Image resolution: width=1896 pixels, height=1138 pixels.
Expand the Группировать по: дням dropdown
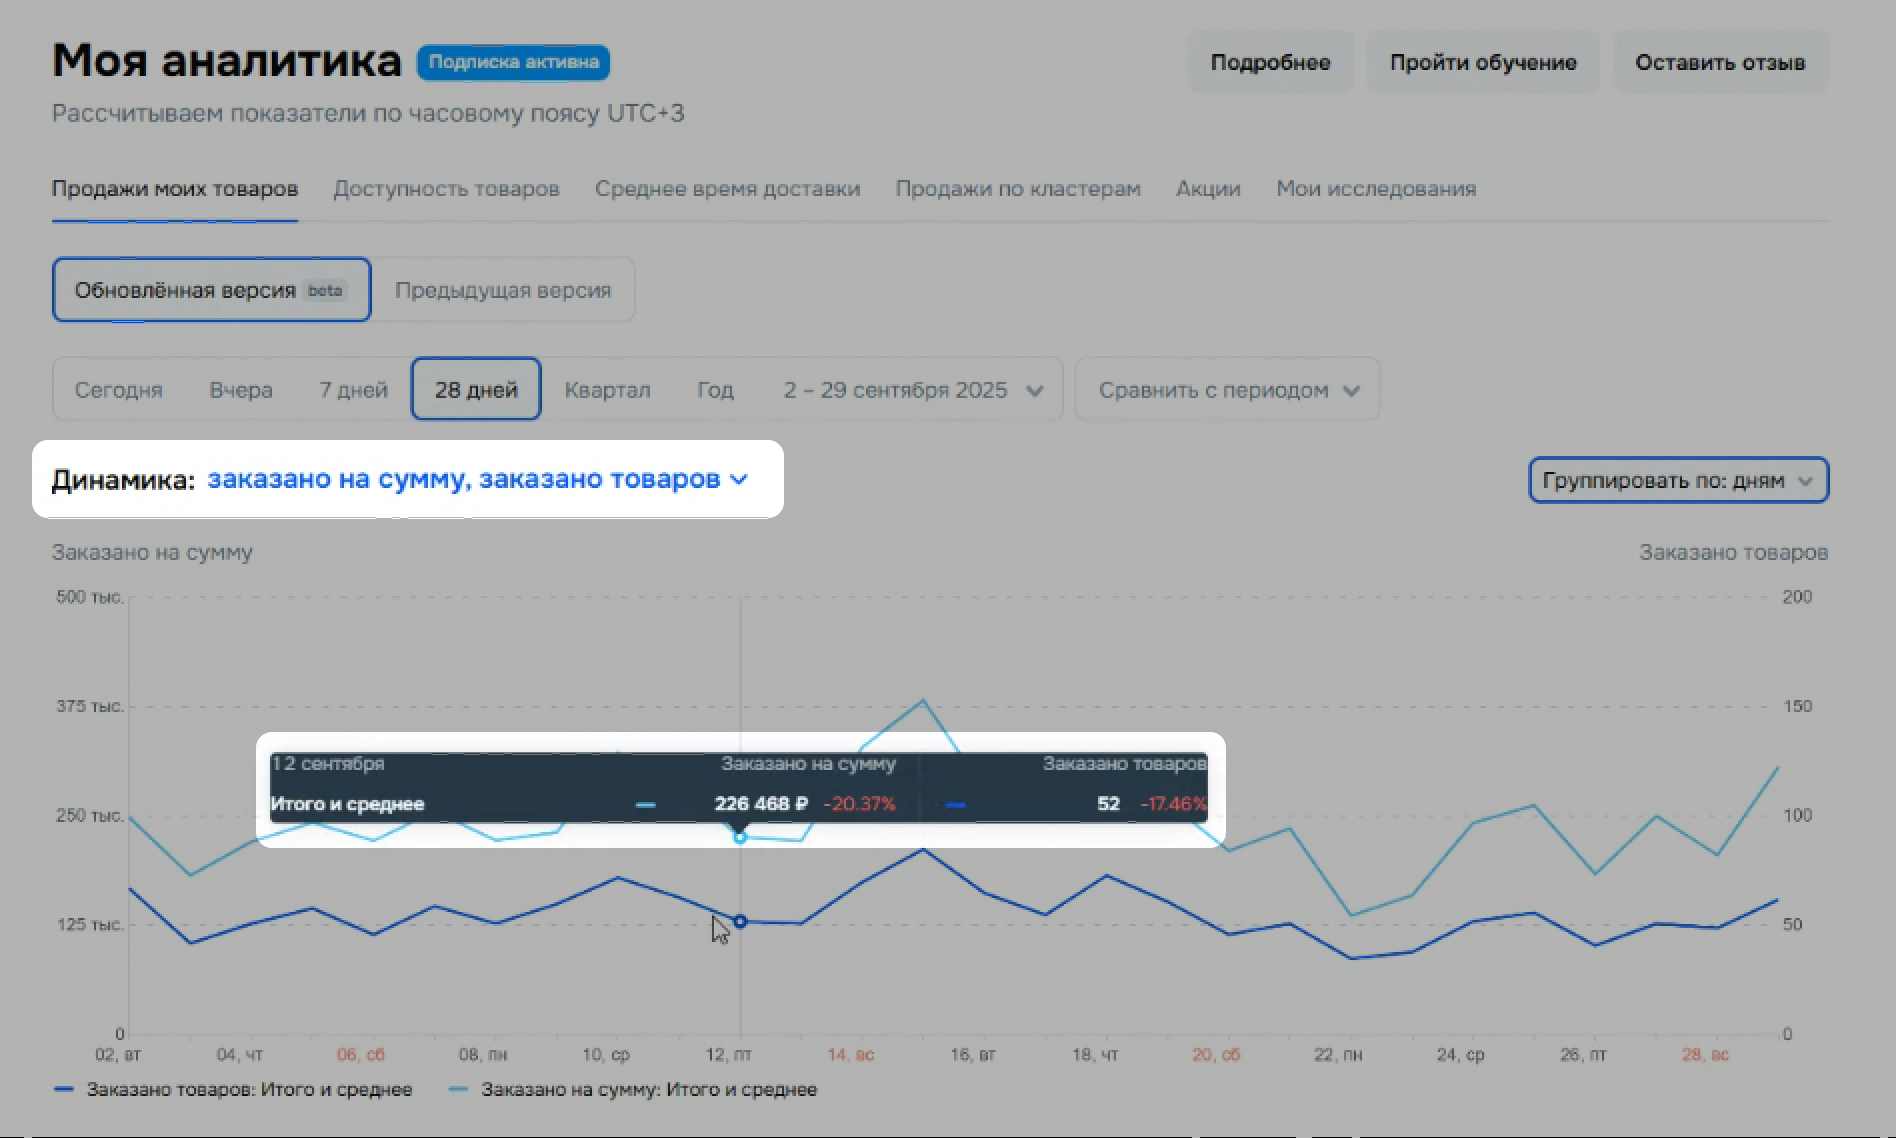[1677, 481]
